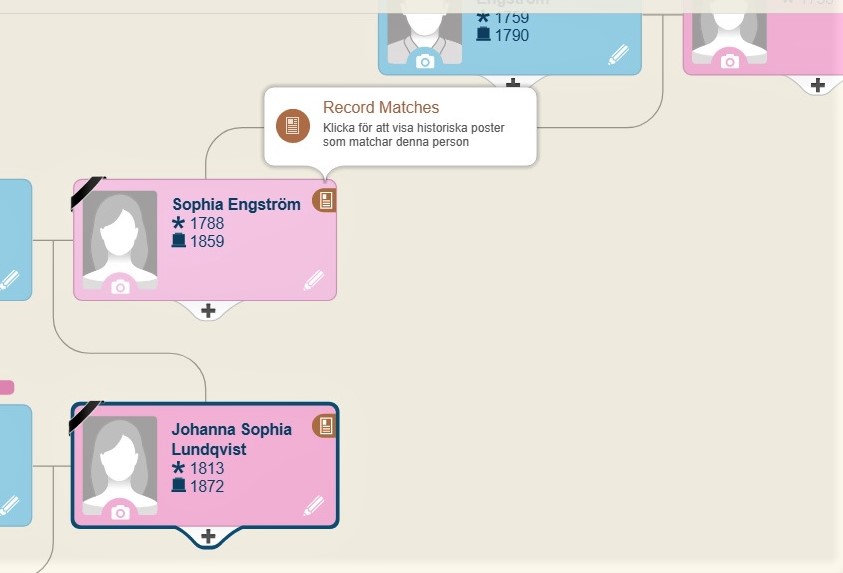Click camera icon on Johanna Sophia Lundqvist's card
The image size is (843, 573).
coord(120,512)
